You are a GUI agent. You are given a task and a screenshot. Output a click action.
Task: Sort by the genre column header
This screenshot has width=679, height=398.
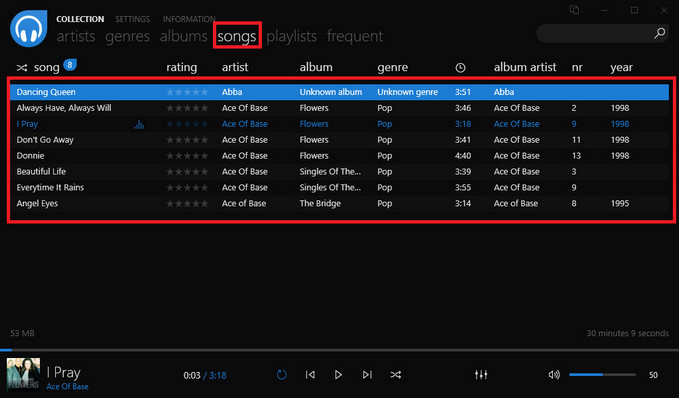[392, 68]
